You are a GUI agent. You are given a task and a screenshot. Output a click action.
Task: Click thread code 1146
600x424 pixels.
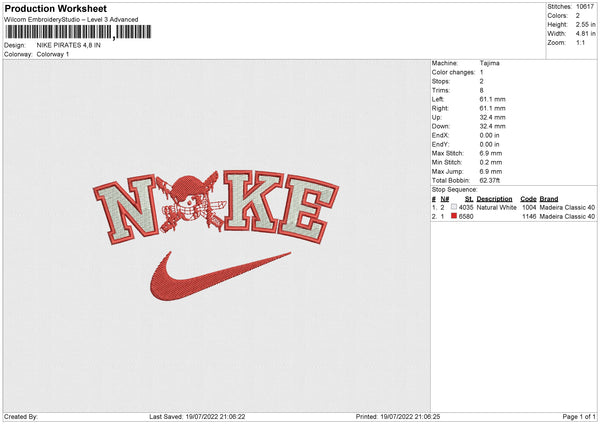[529, 217]
